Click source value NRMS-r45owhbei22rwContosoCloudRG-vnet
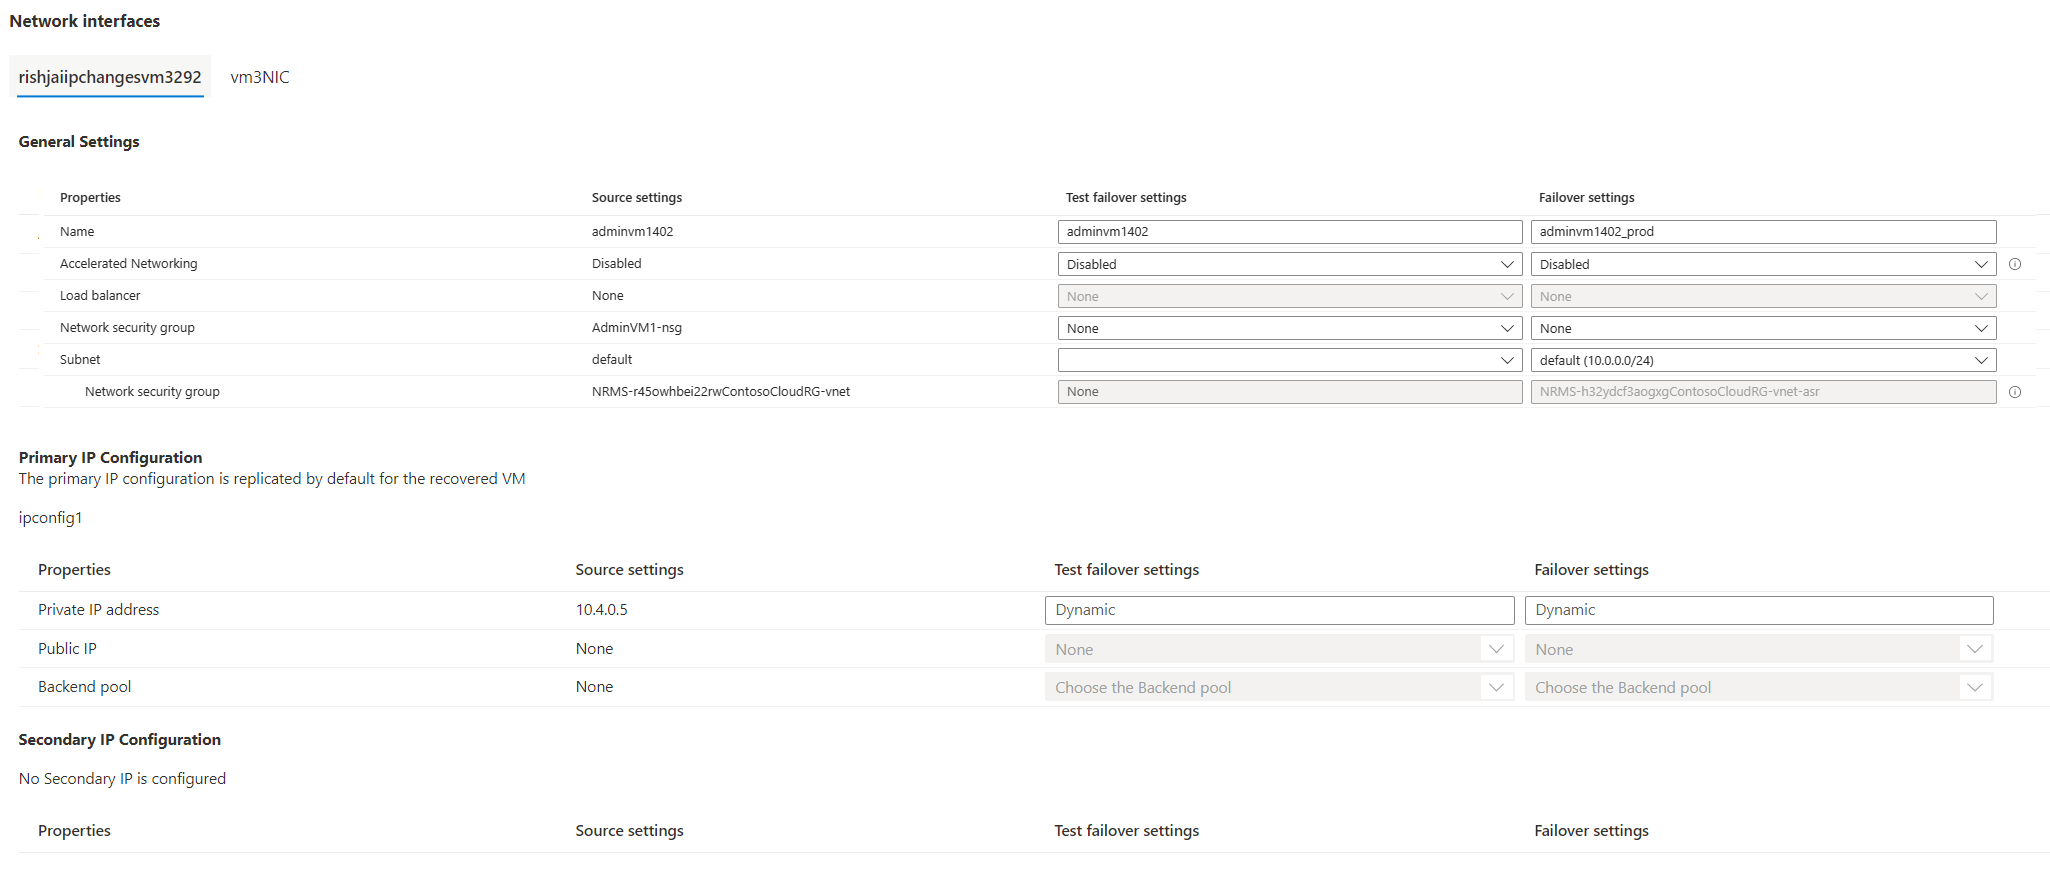The height and width of the screenshot is (869, 2050). (x=720, y=392)
